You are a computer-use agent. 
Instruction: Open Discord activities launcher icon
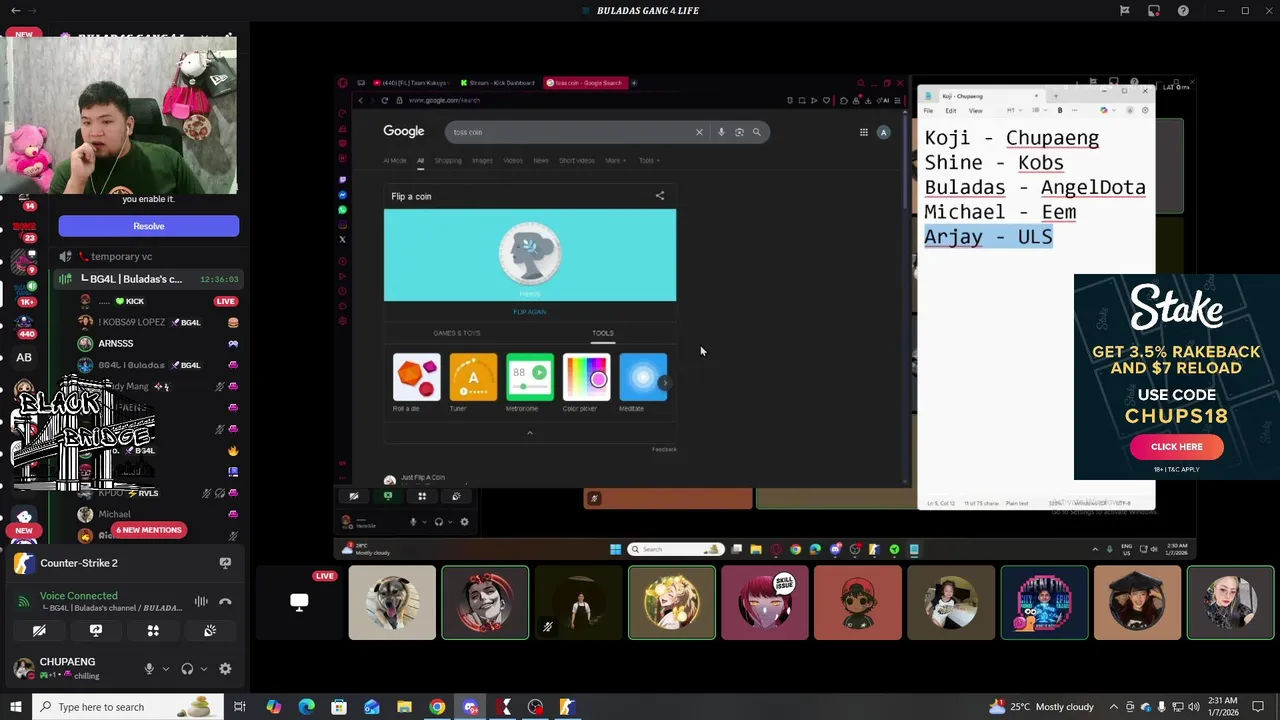click(x=153, y=631)
